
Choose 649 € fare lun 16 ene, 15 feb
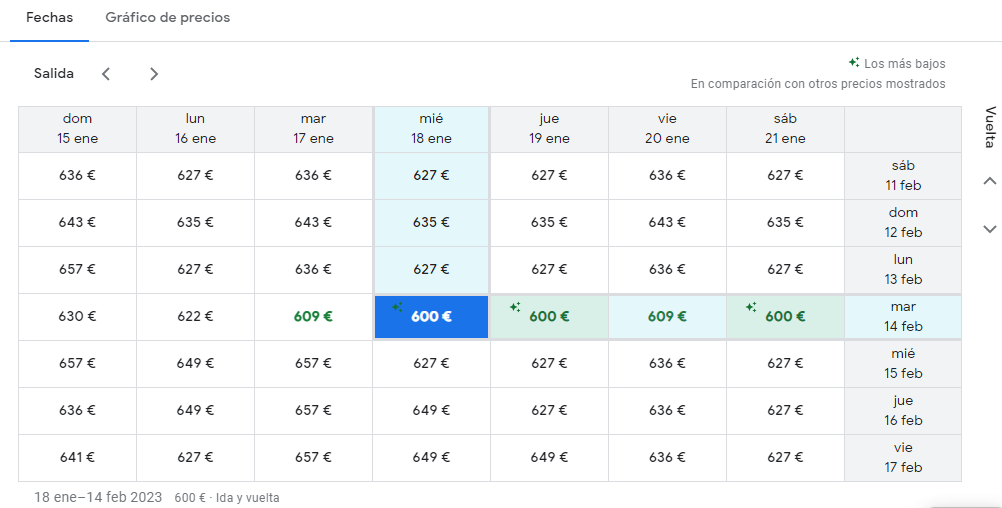195,364
